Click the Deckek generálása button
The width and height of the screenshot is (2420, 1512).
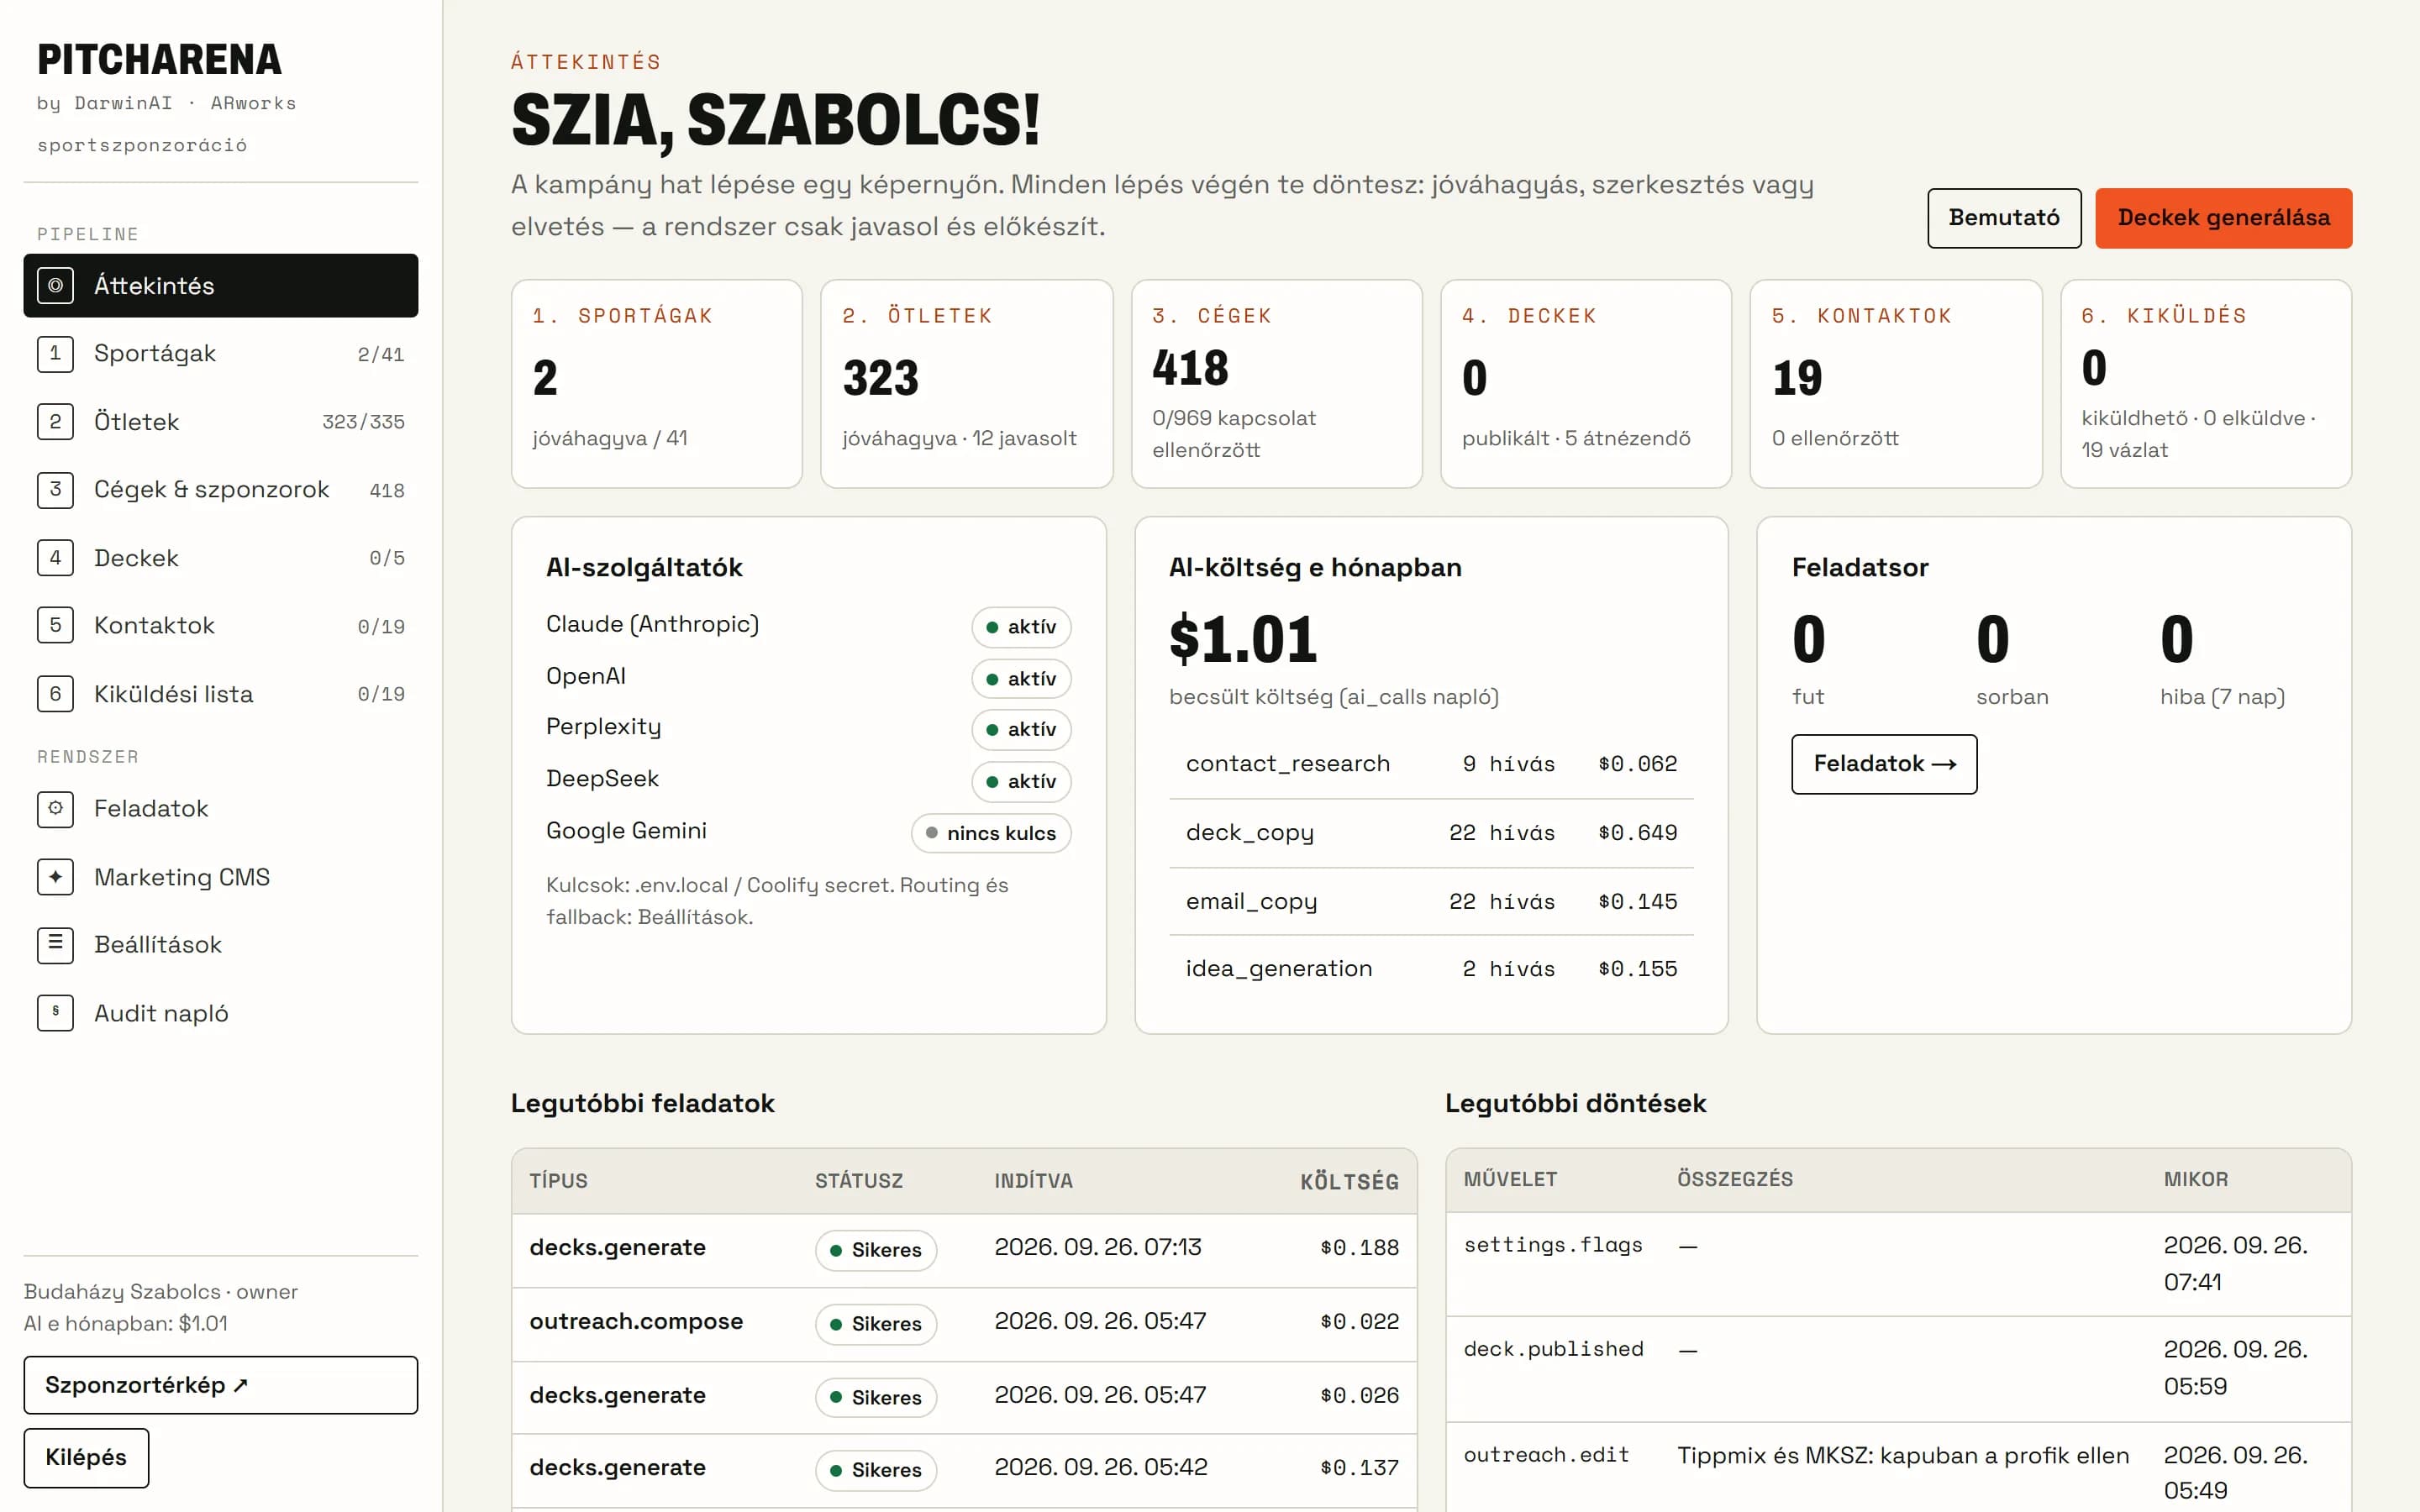[x=2223, y=218]
